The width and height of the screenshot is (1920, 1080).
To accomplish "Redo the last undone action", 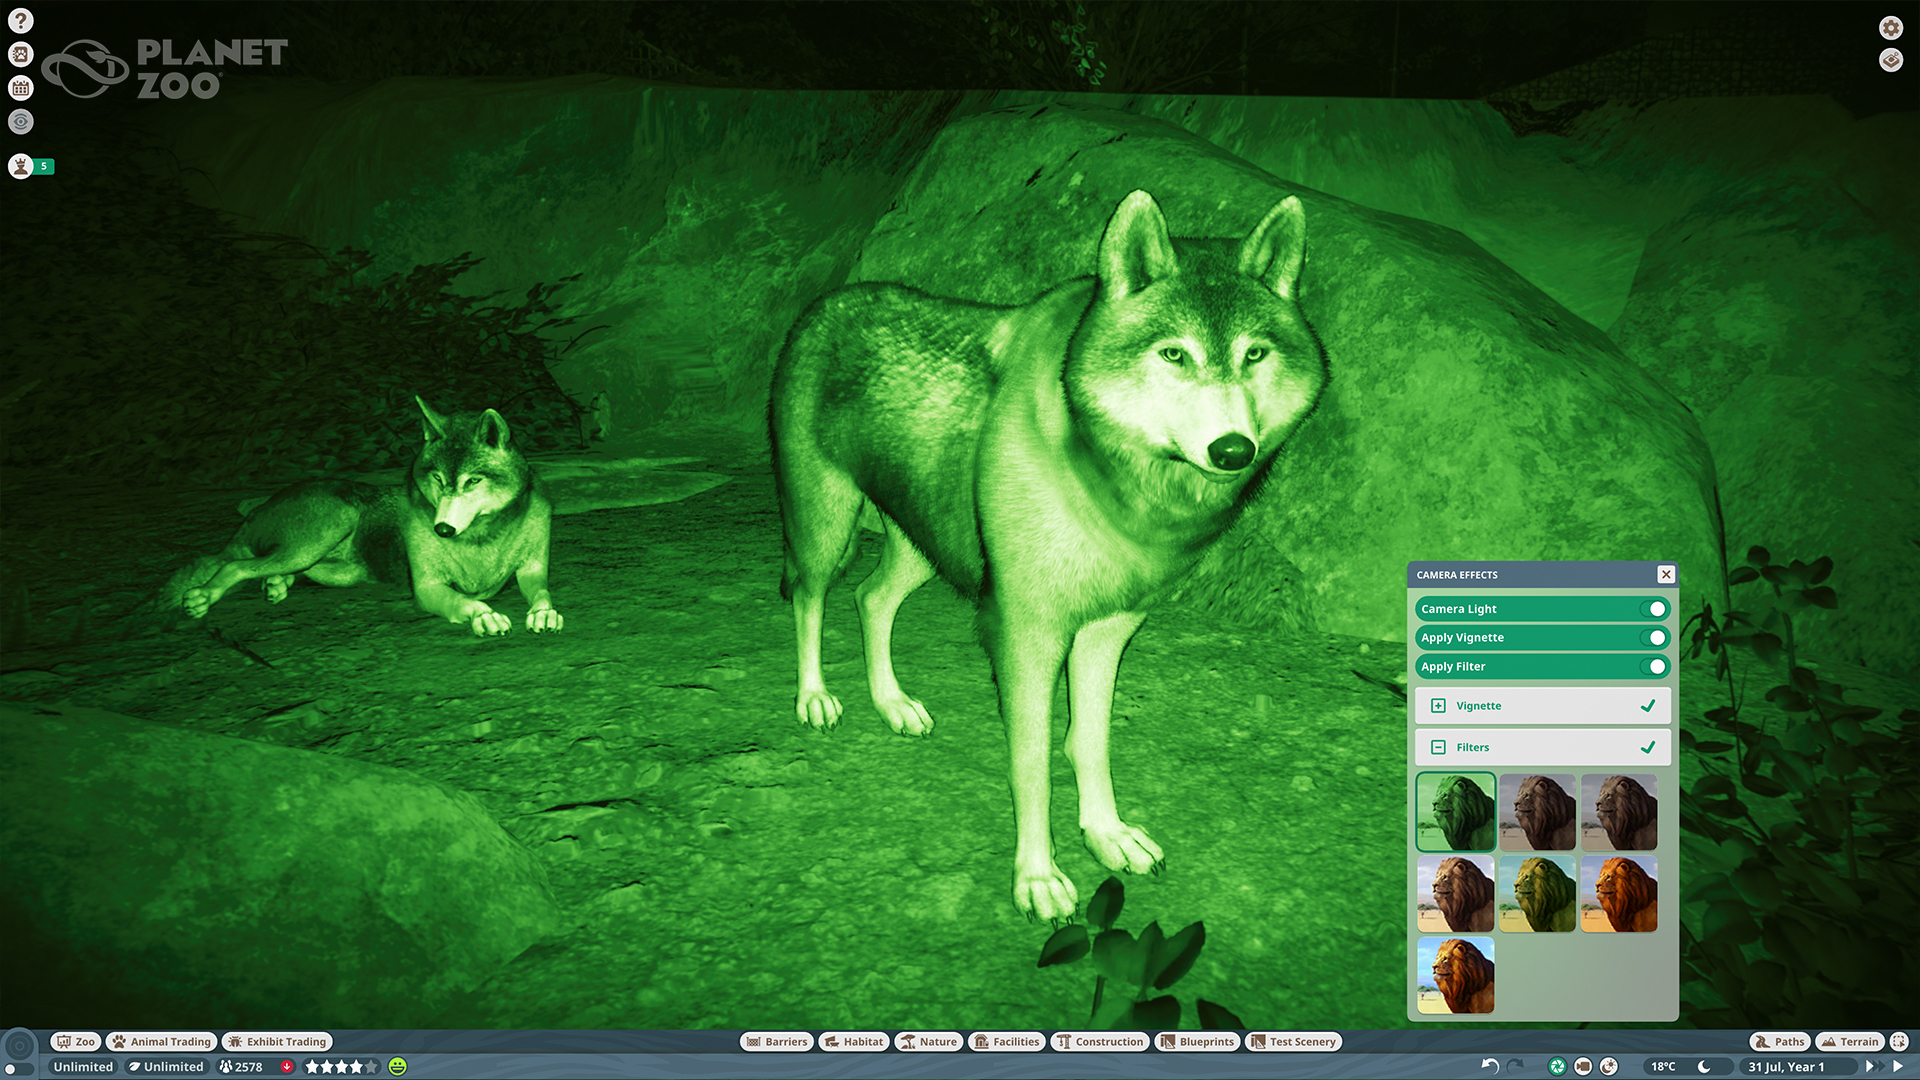I will 1516,1066.
